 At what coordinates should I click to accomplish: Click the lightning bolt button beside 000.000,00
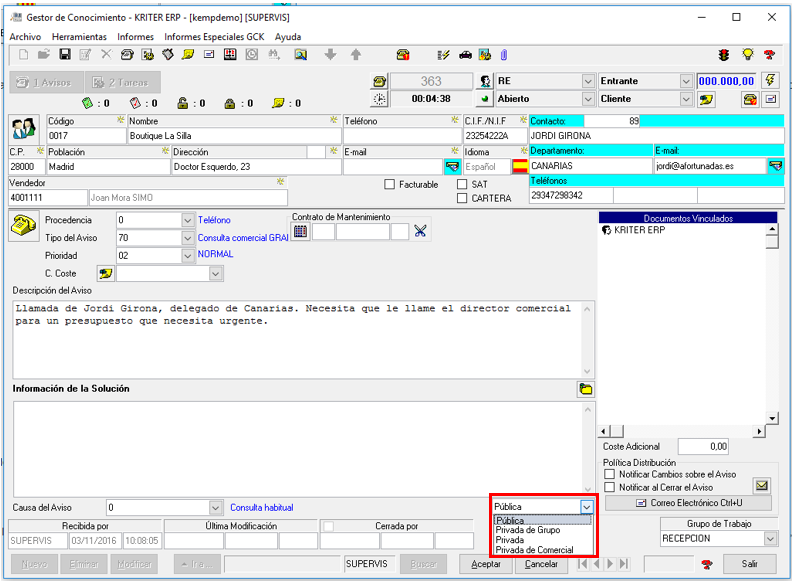click(x=770, y=81)
